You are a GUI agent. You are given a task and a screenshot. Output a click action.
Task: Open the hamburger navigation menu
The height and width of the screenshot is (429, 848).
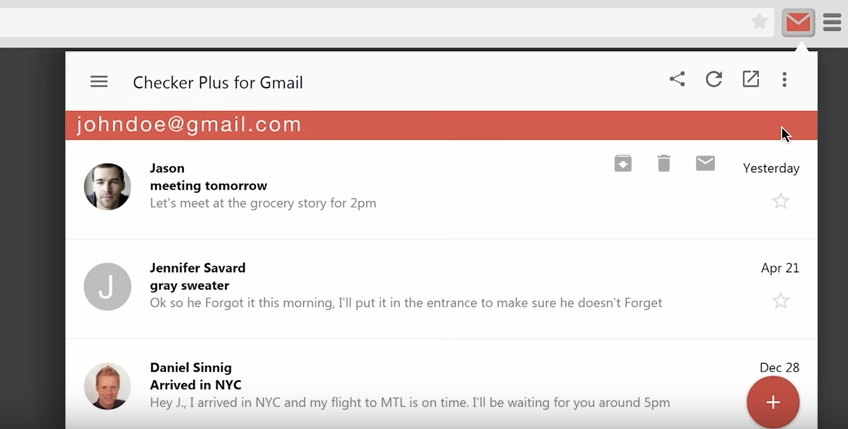coord(99,82)
